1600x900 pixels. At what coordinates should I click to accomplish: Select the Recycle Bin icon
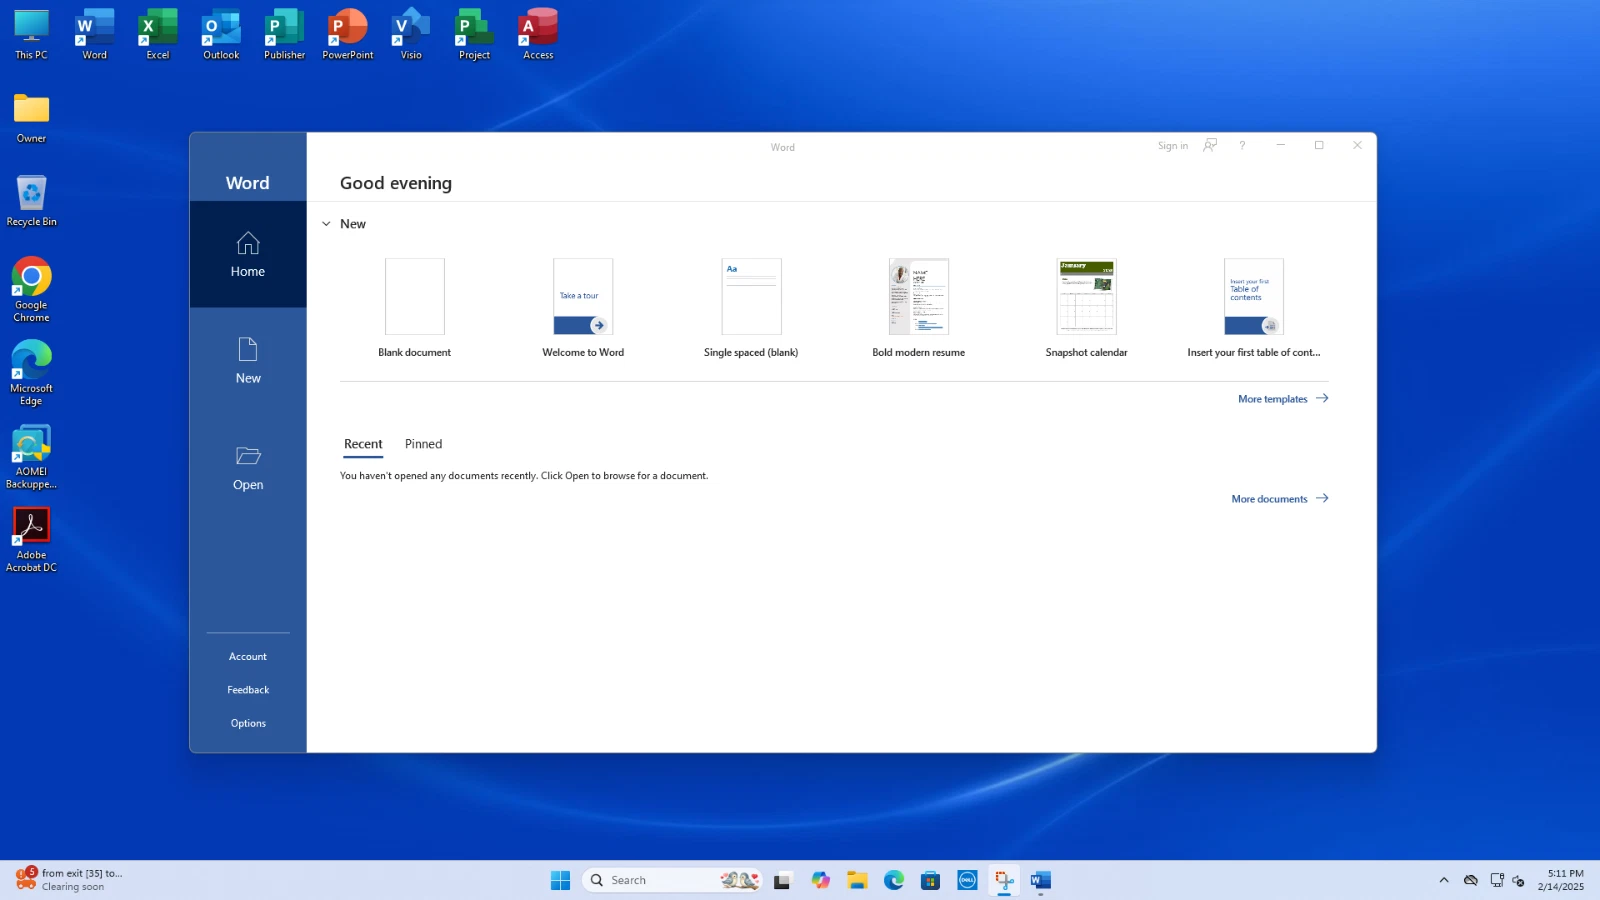[x=31, y=201]
